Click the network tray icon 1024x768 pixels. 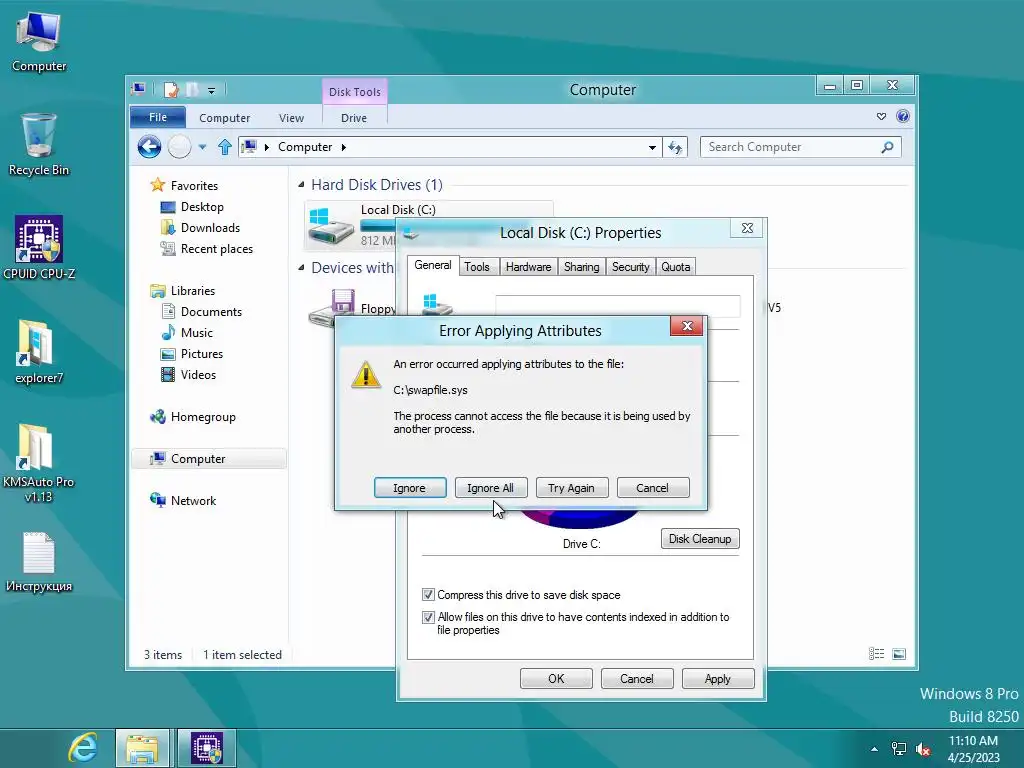point(899,749)
